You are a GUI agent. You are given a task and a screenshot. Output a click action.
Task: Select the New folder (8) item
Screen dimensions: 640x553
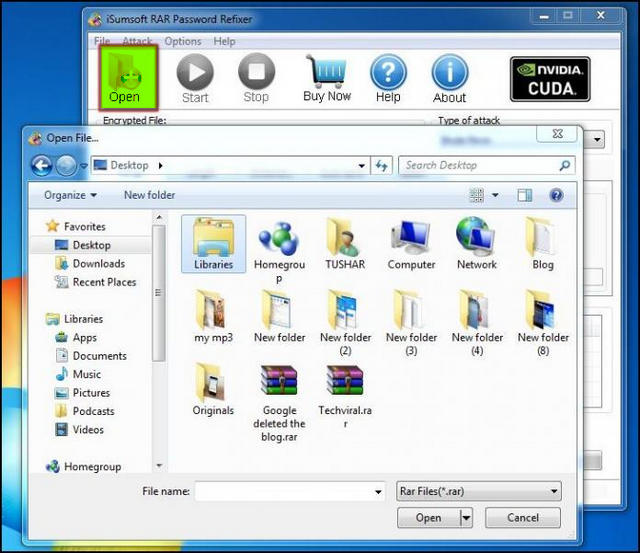coord(542,323)
